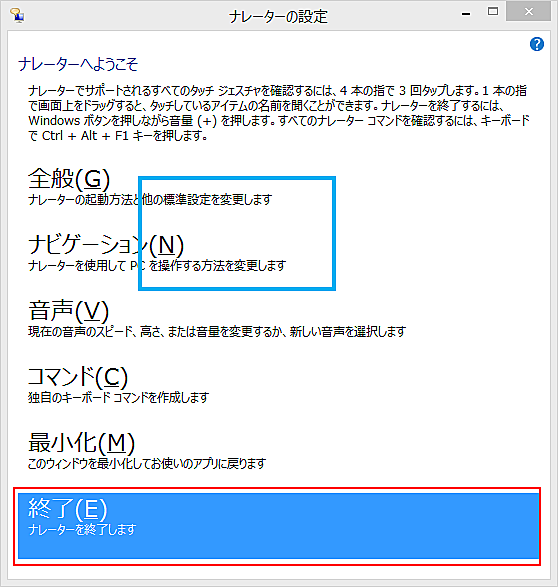This screenshot has height=587, width=558.
Task: Open the コマンド(C) keyboard commands section
Action: point(78,377)
